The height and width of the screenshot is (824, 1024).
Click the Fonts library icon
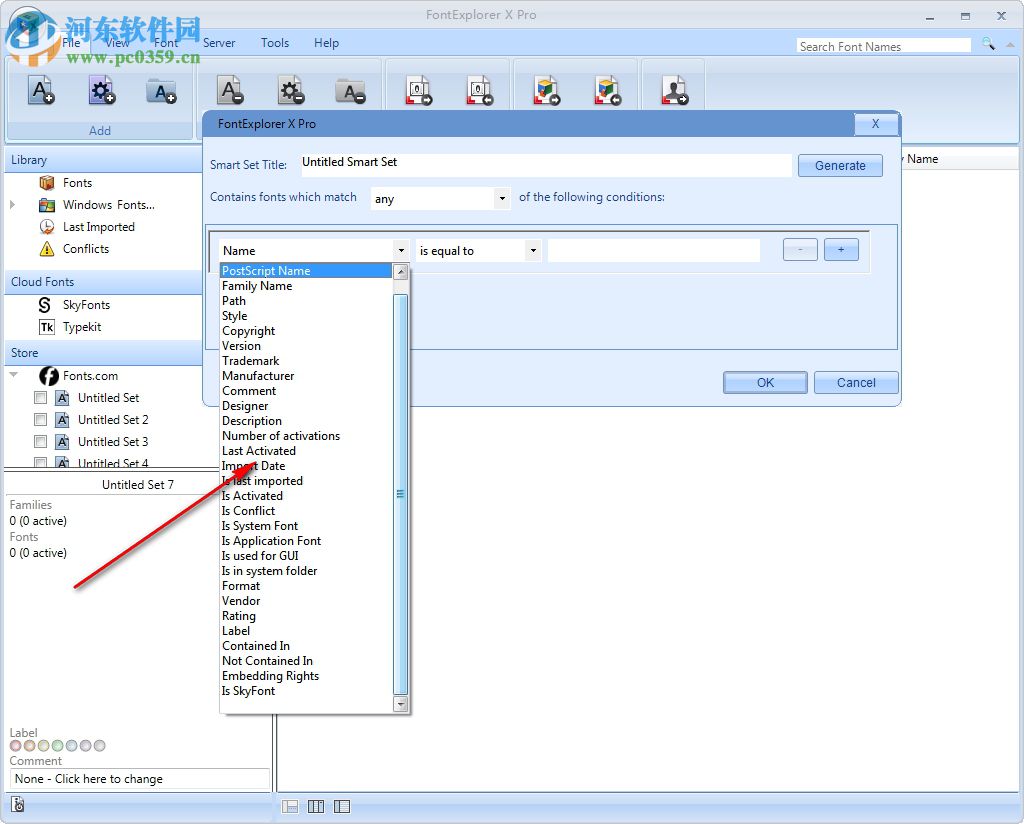coord(46,183)
